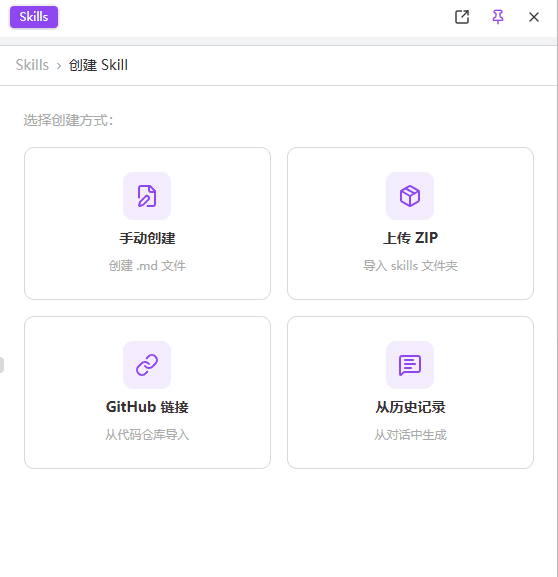Go back to Skills breadcrumb

point(32,65)
